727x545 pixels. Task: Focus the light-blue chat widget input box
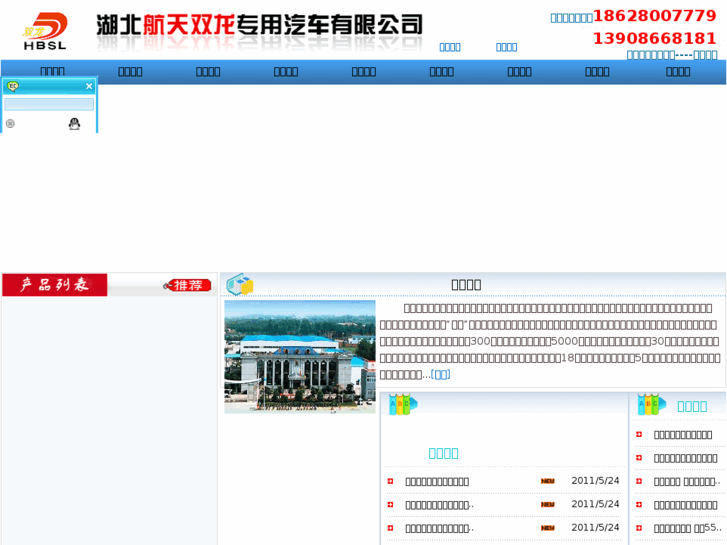(x=49, y=104)
